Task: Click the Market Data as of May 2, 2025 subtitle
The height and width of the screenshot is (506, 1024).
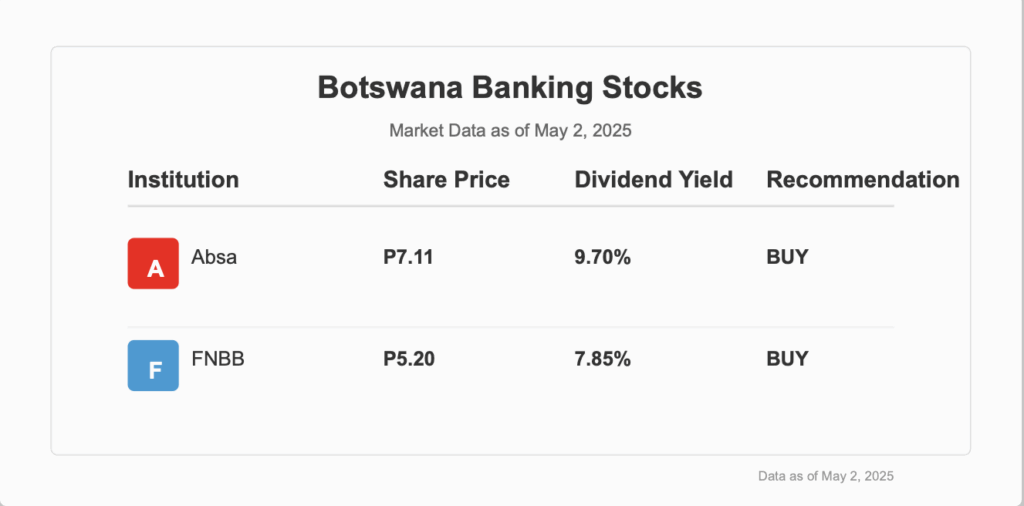Action: coord(510,131)
